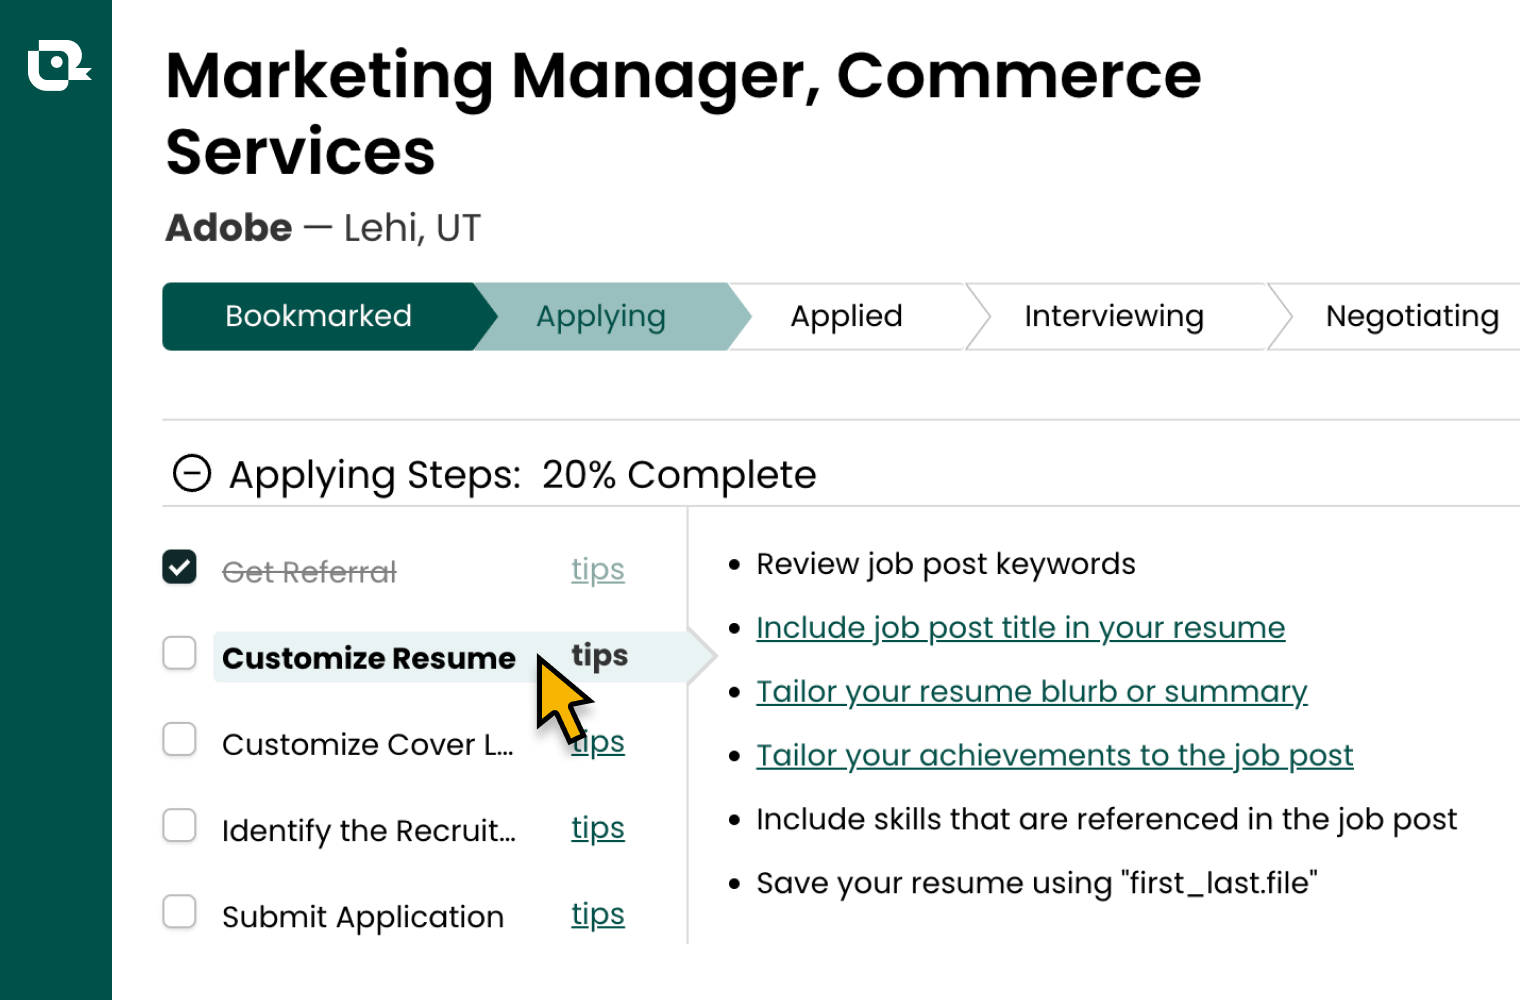Click "Tailor your resume blurb or summary"

tap(1032, 691)
